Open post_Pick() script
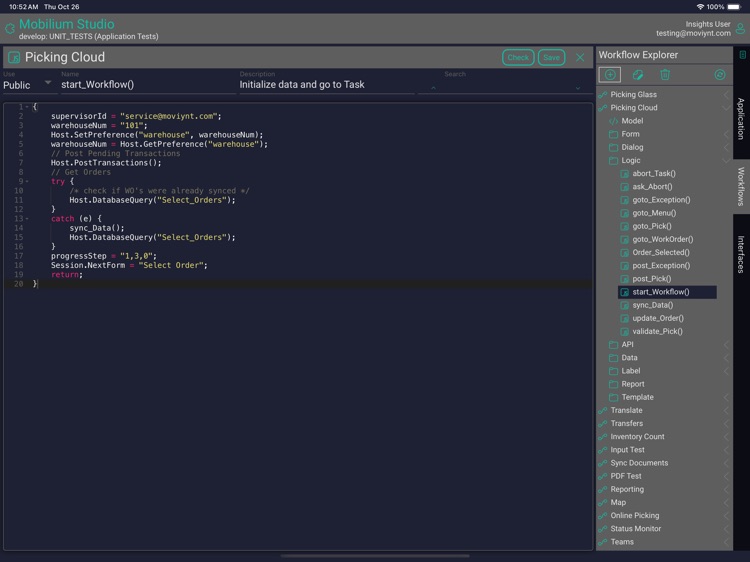Screen dimensions: 750x562 (x=651, y=279)
